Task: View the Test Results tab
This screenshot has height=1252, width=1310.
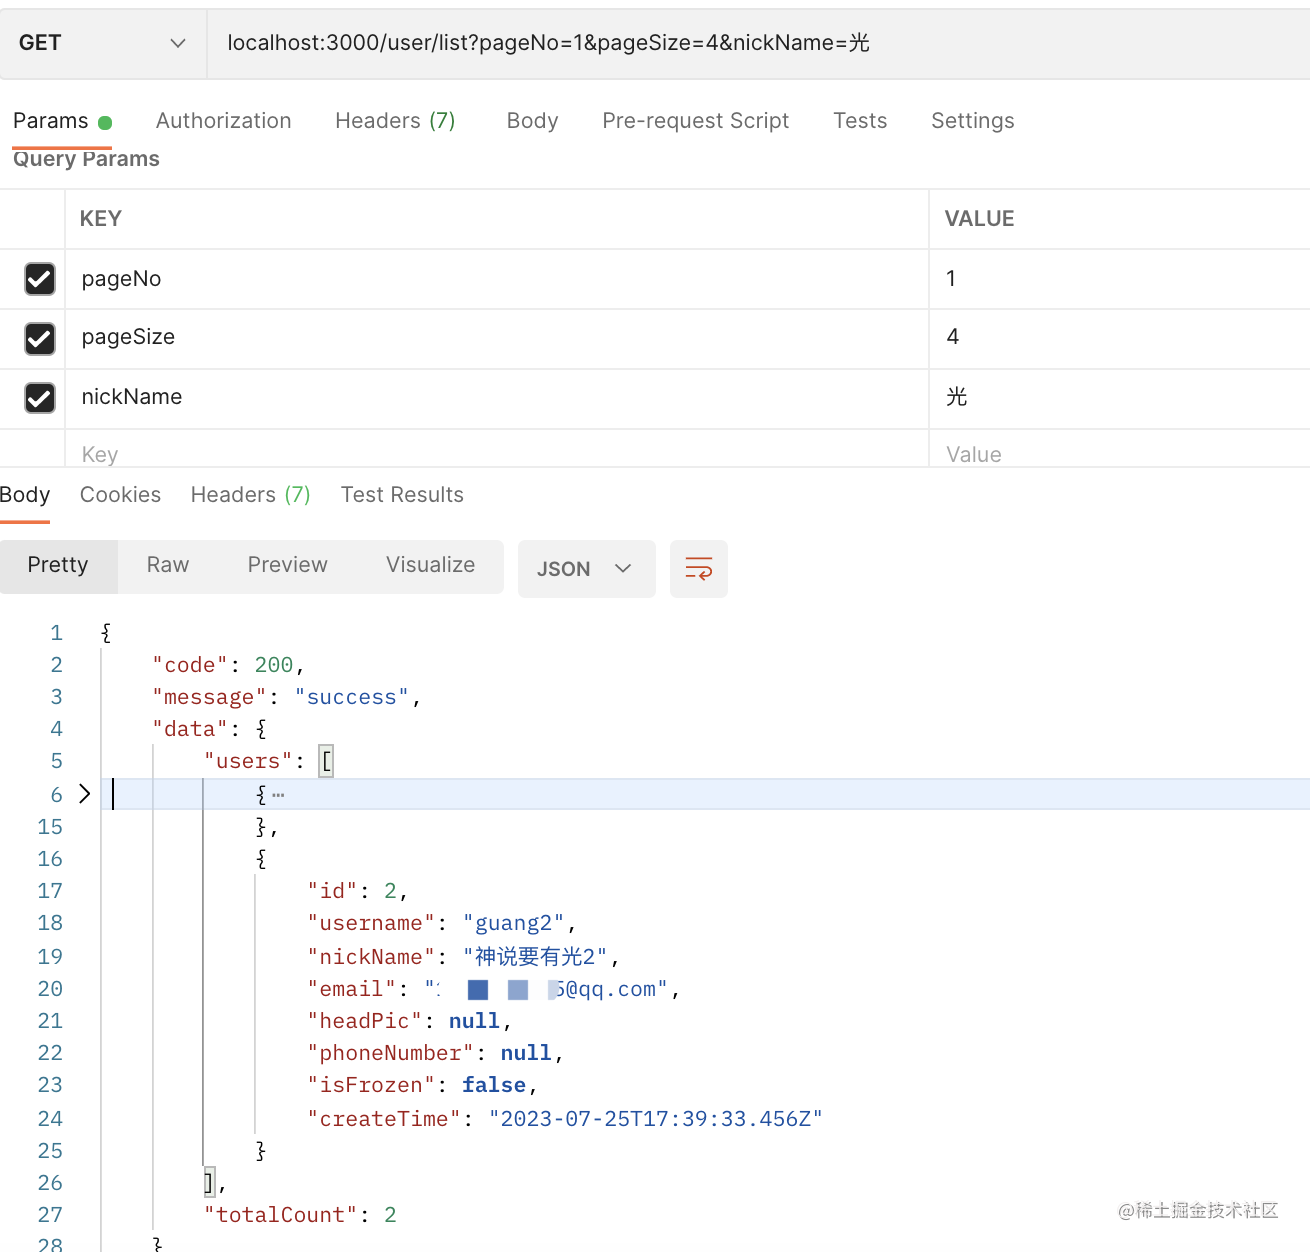Action: tap(402, 495)
